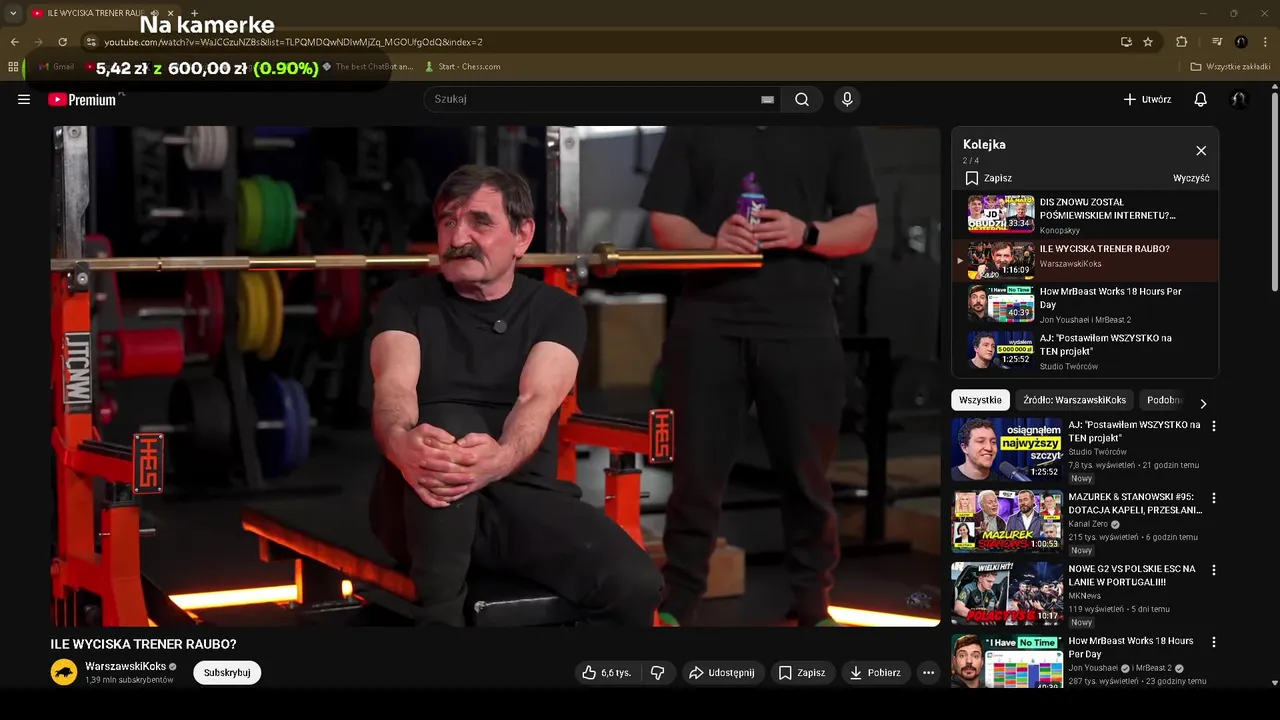This screenshot has height=720, width=1280.
Task: Dislike the video
Action: [x=657, y=673]
